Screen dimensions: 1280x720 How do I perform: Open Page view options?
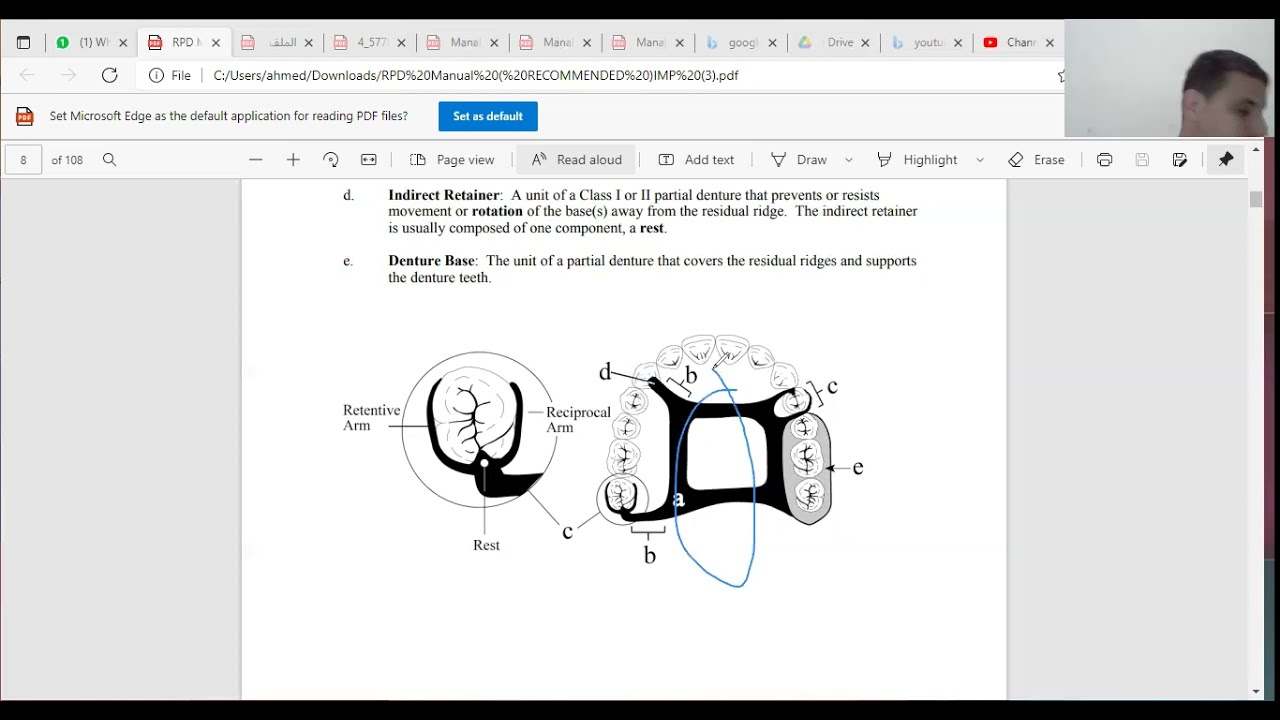tap(452, 160)
